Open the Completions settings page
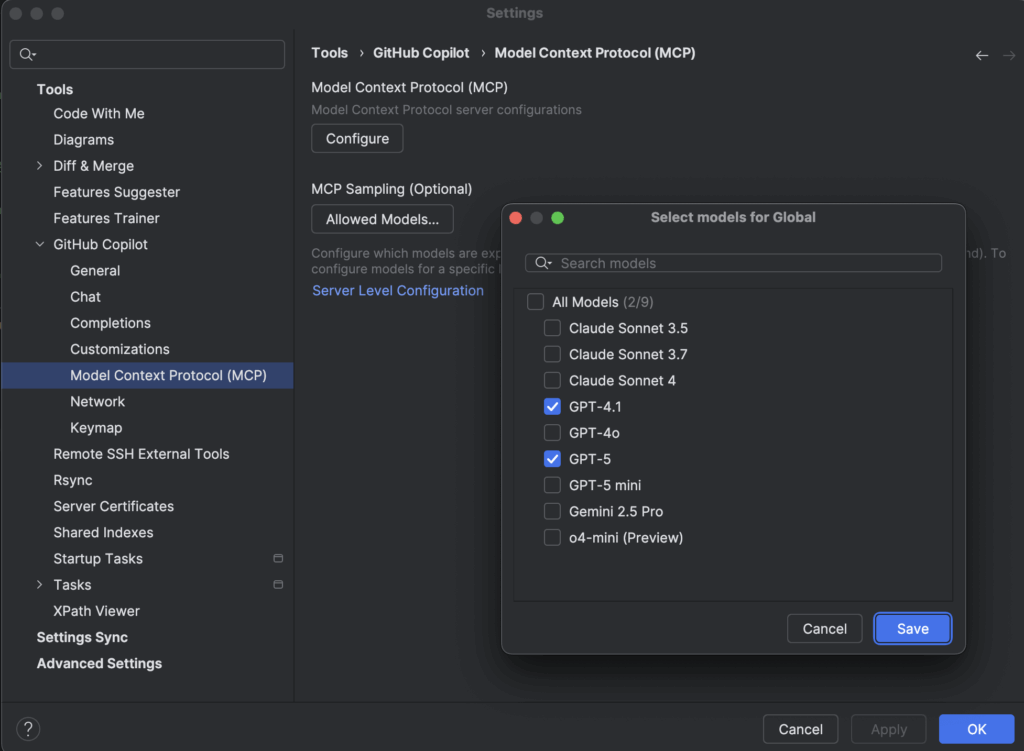 pyautogui.click(x=110, y=323)
